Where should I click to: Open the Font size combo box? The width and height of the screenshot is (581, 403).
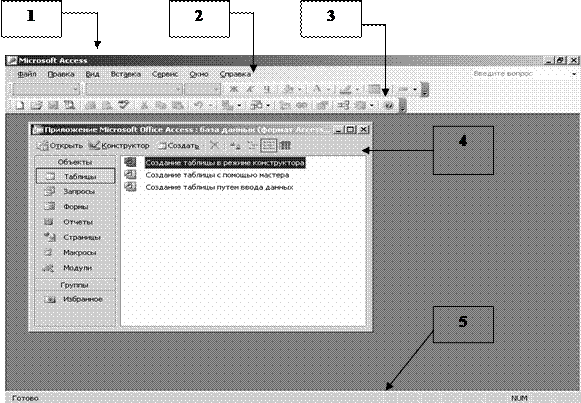pyautogui.click(x=202, y=89)
